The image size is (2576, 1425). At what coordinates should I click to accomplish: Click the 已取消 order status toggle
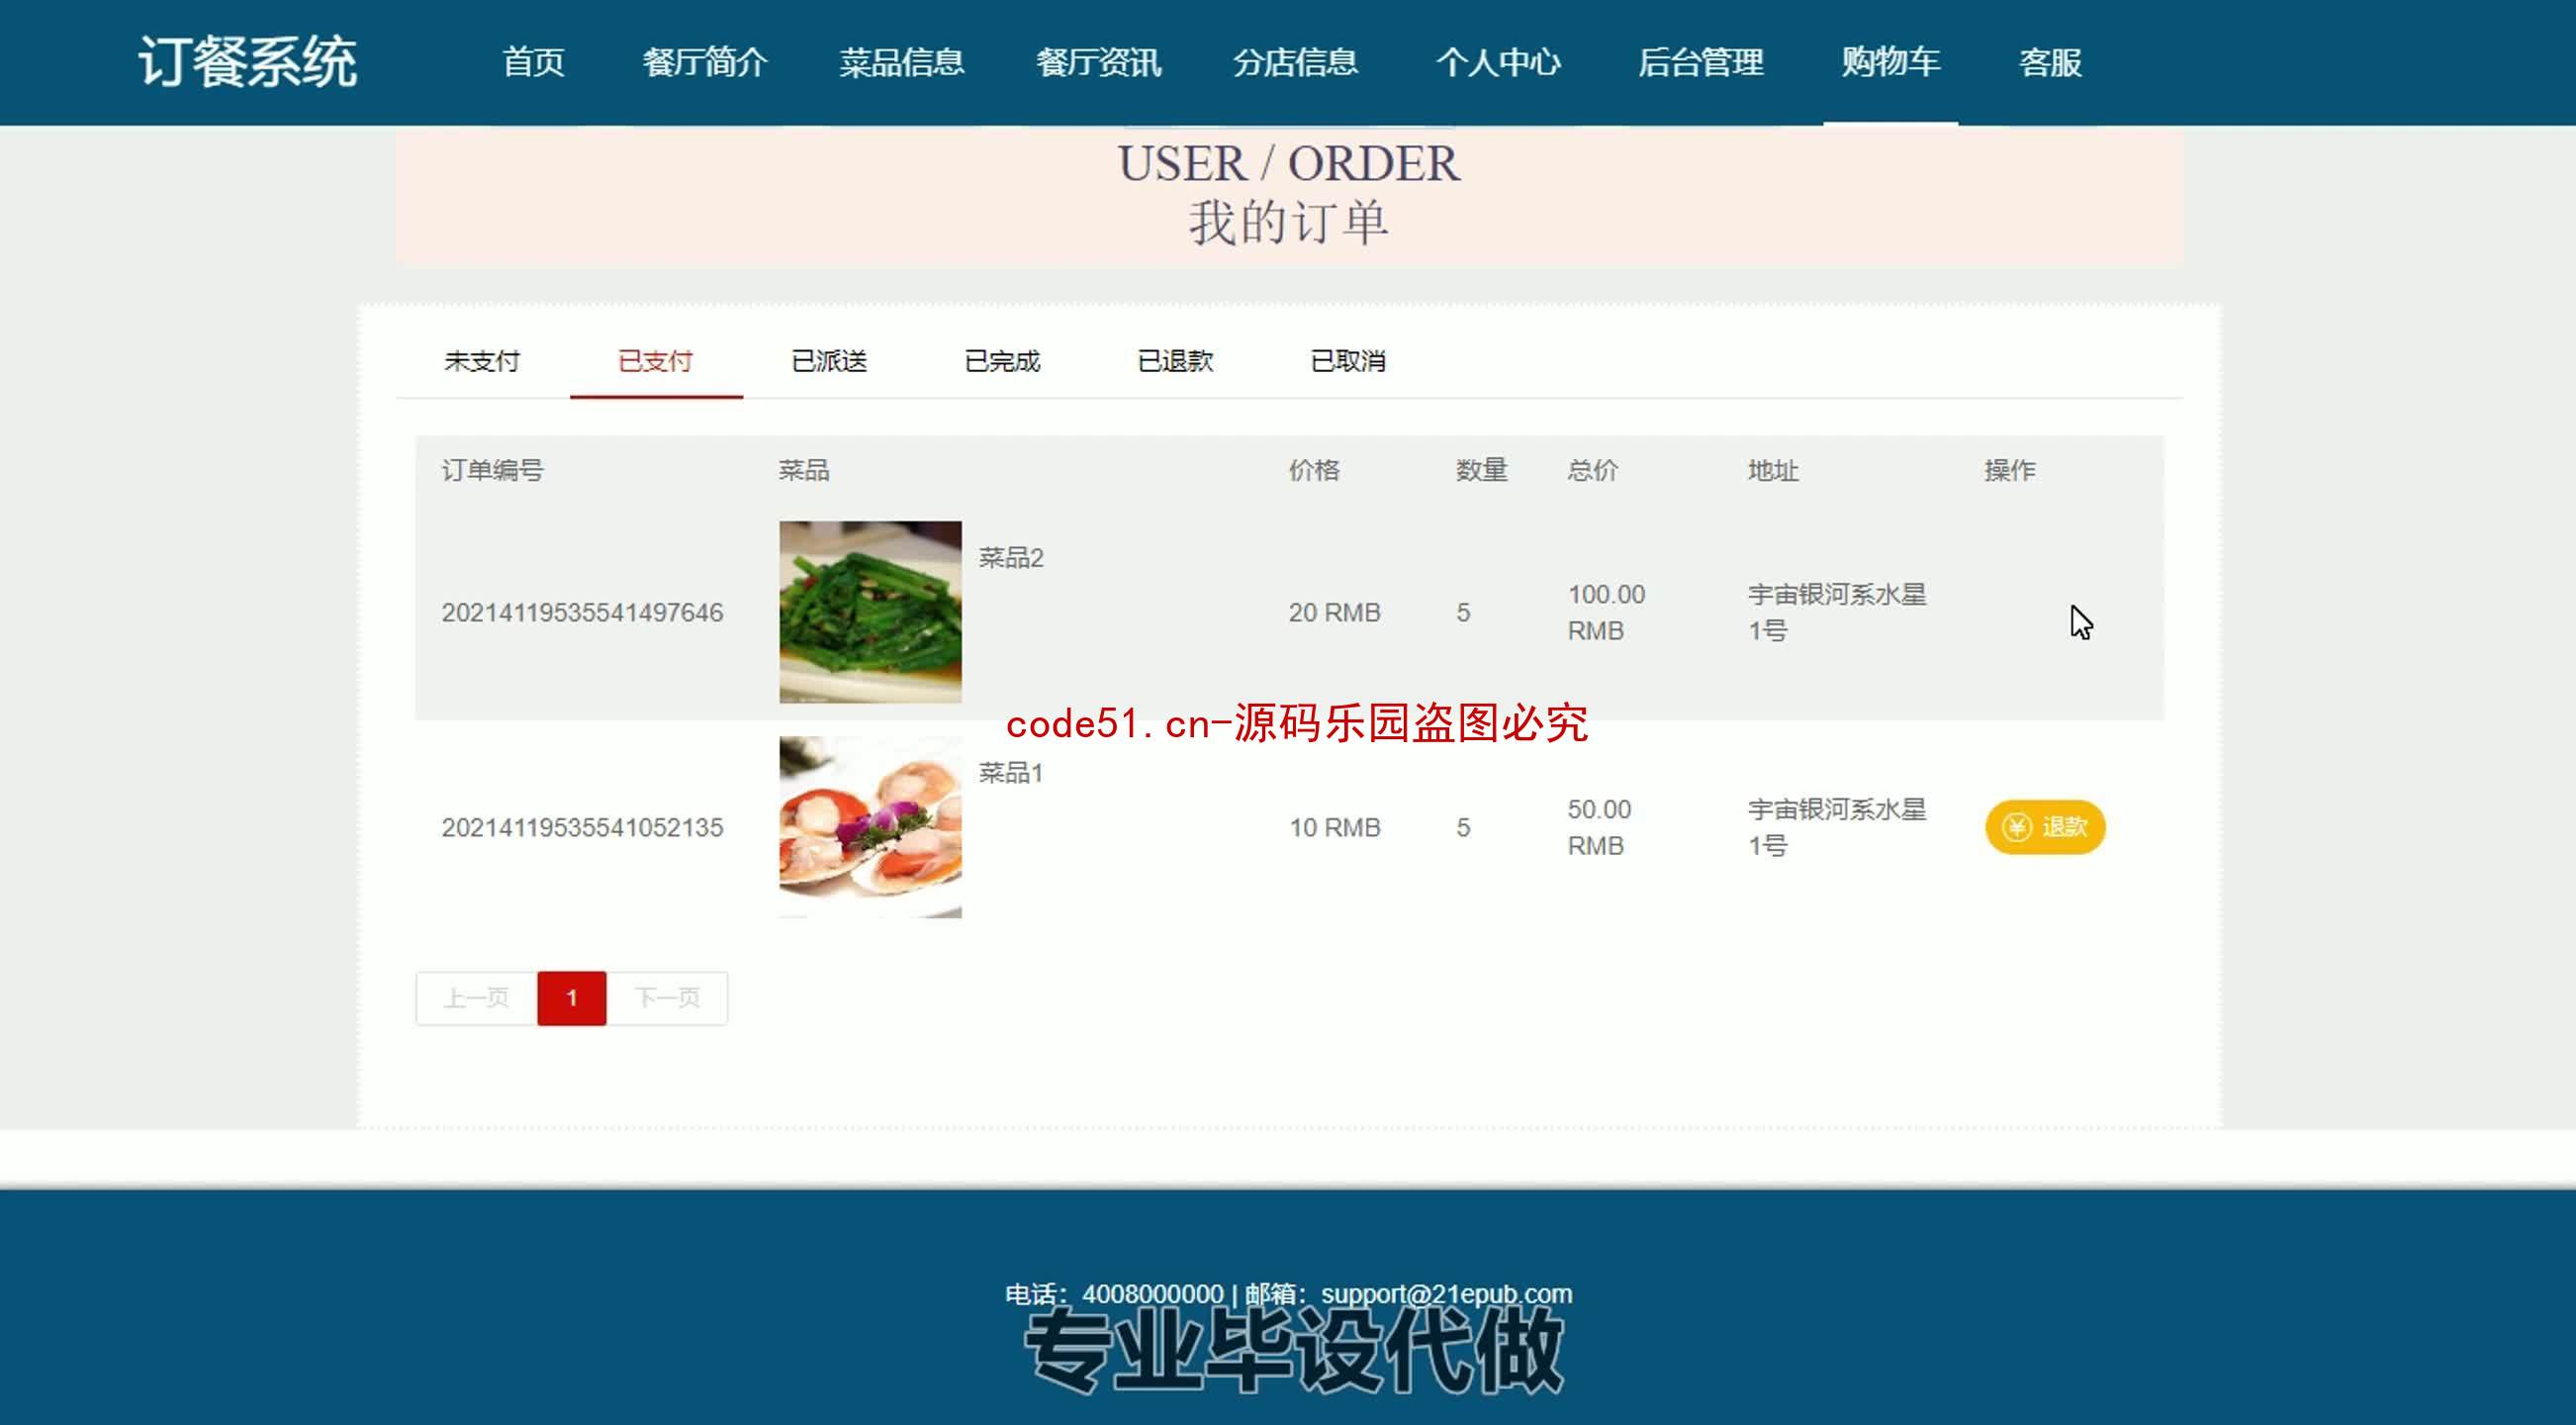pos(1348,360)
